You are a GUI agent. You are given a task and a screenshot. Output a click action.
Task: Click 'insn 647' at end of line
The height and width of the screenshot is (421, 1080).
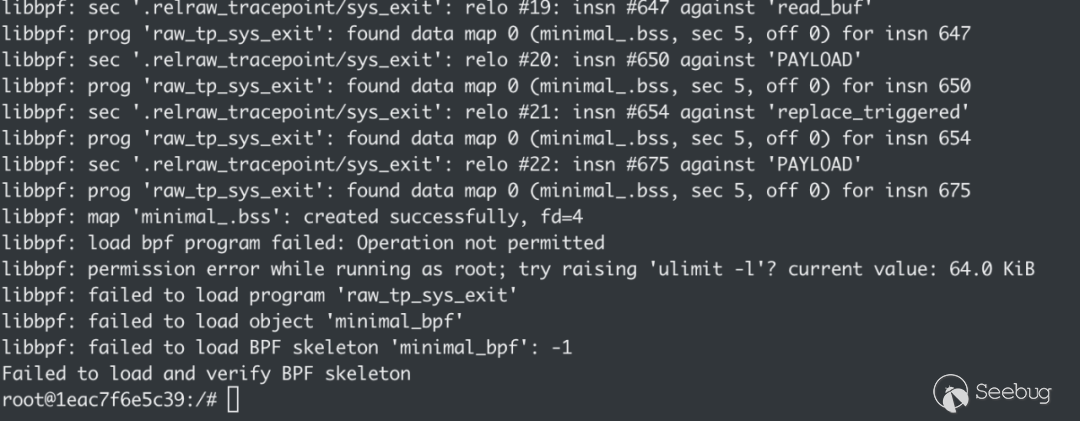[x=927, y=33]
